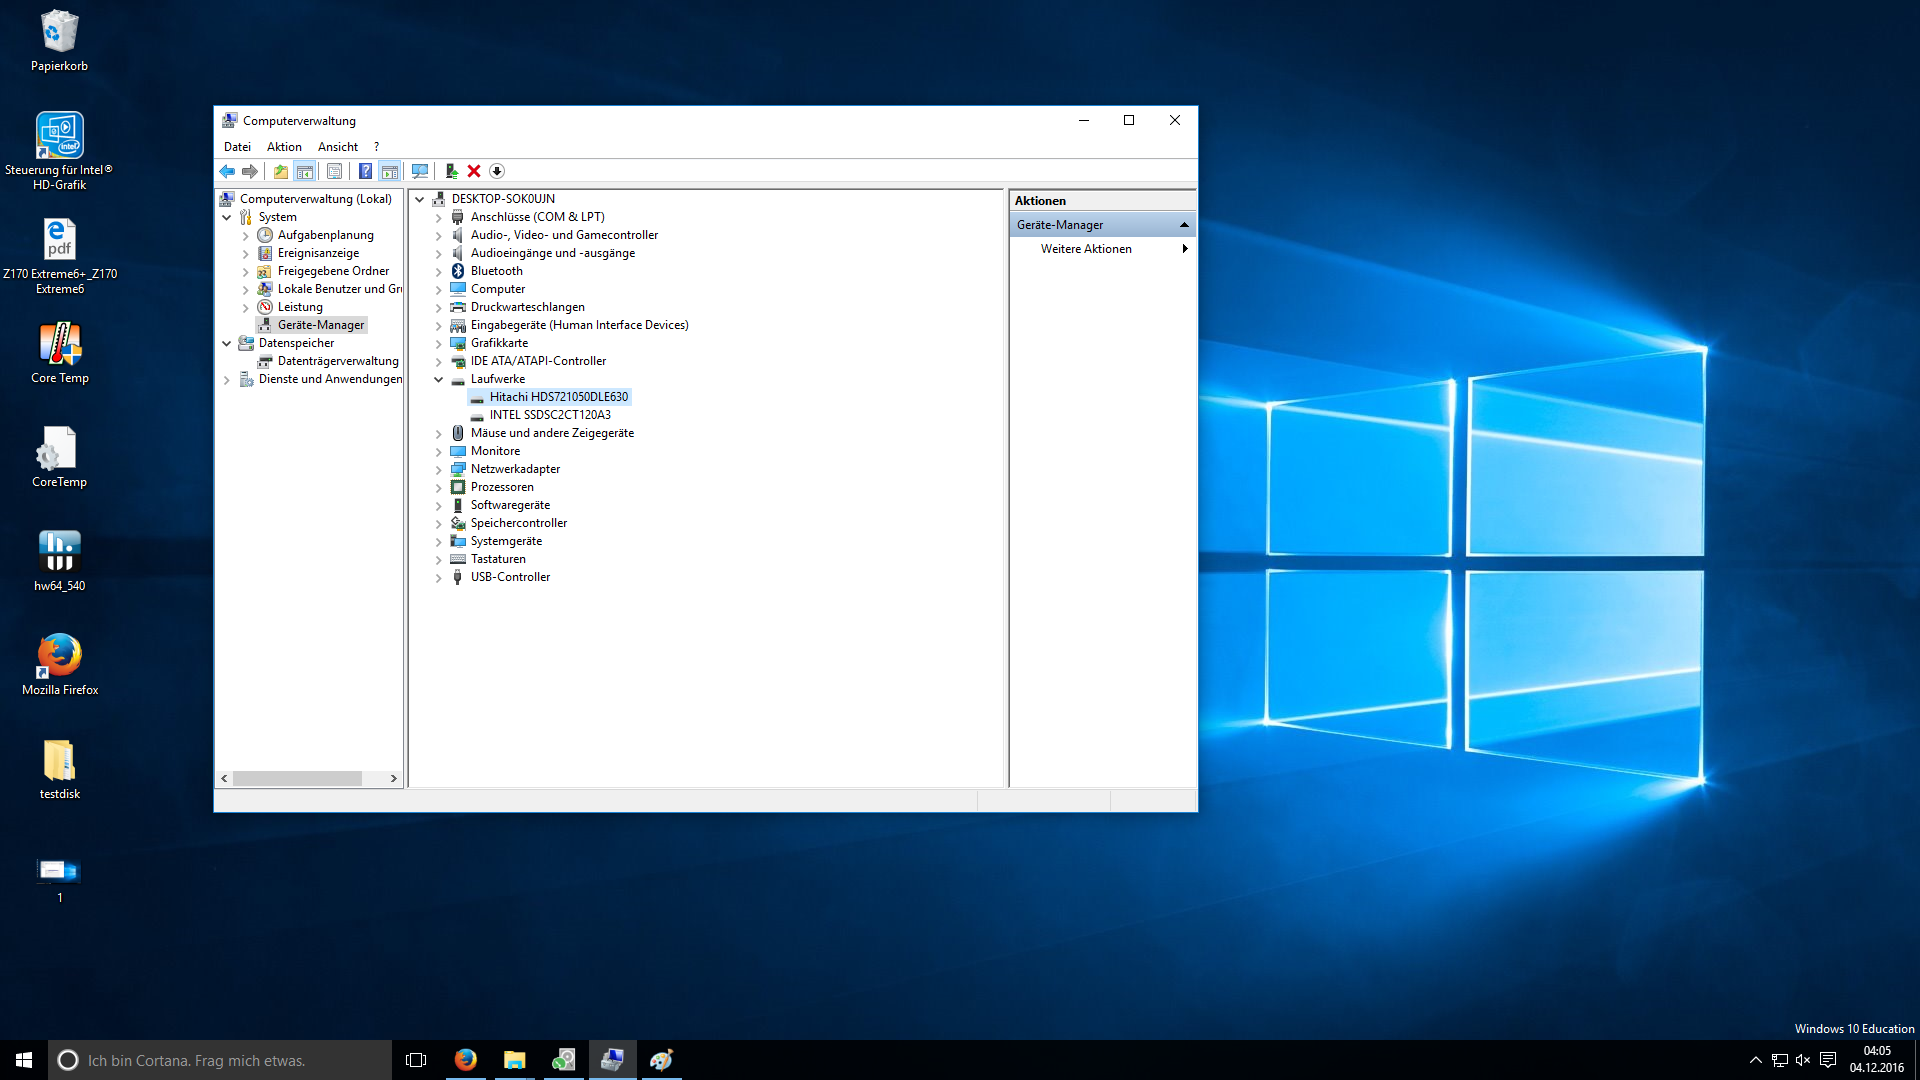Image resolution: width=1920 pixels, height=1080 pixels.
Task: Click the blue Back arrow in toolbar
Action: tap(227, 171)
